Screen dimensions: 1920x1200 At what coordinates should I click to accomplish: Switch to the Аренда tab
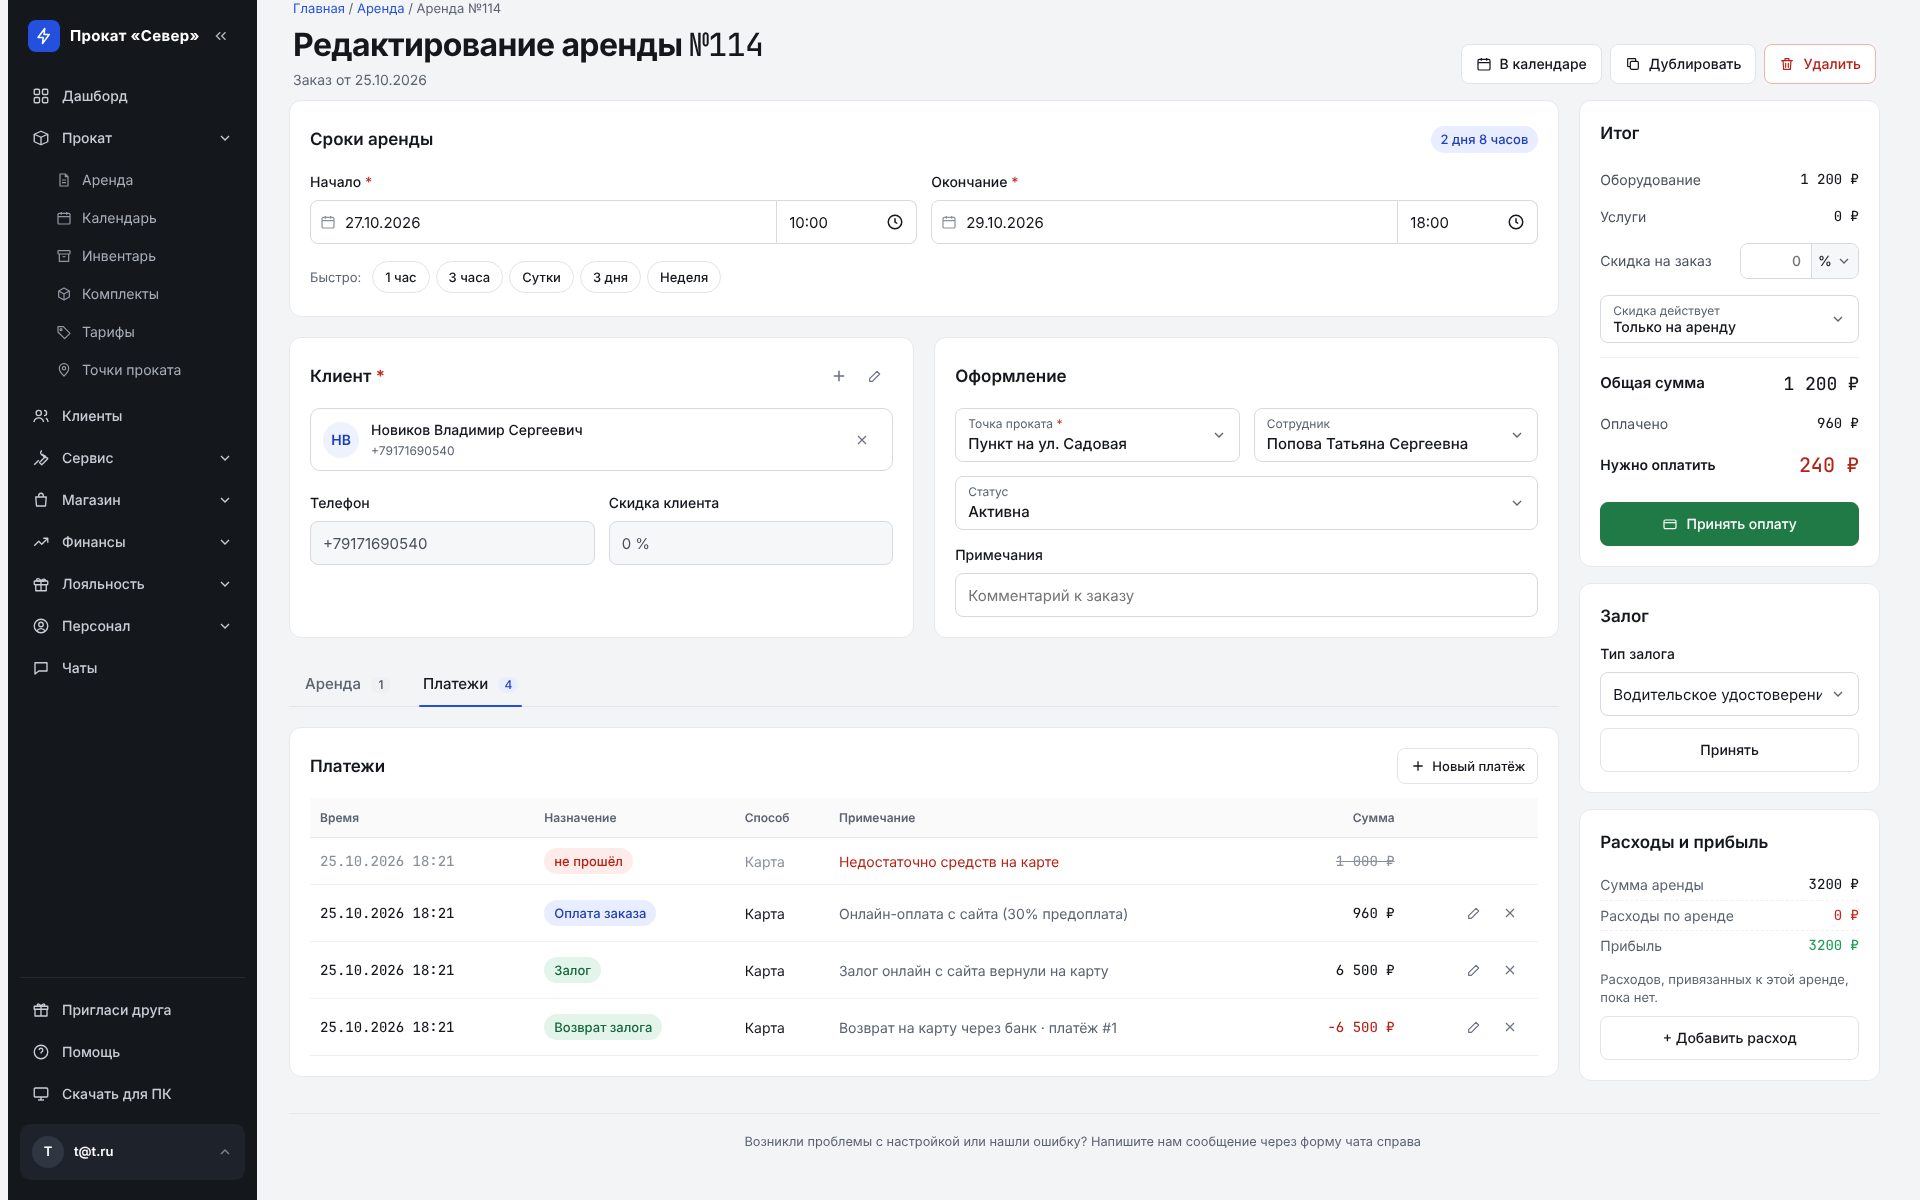click(x=346, y=684)
